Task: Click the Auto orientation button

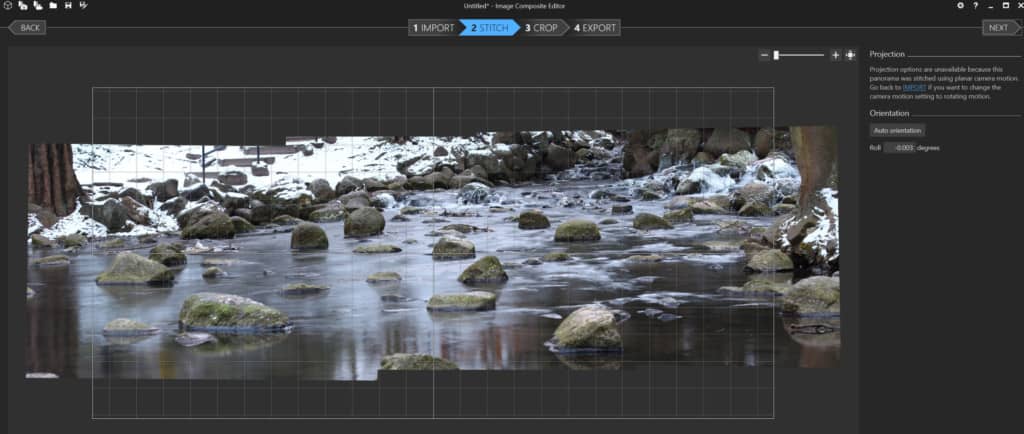Action: [x=897, y=130]
